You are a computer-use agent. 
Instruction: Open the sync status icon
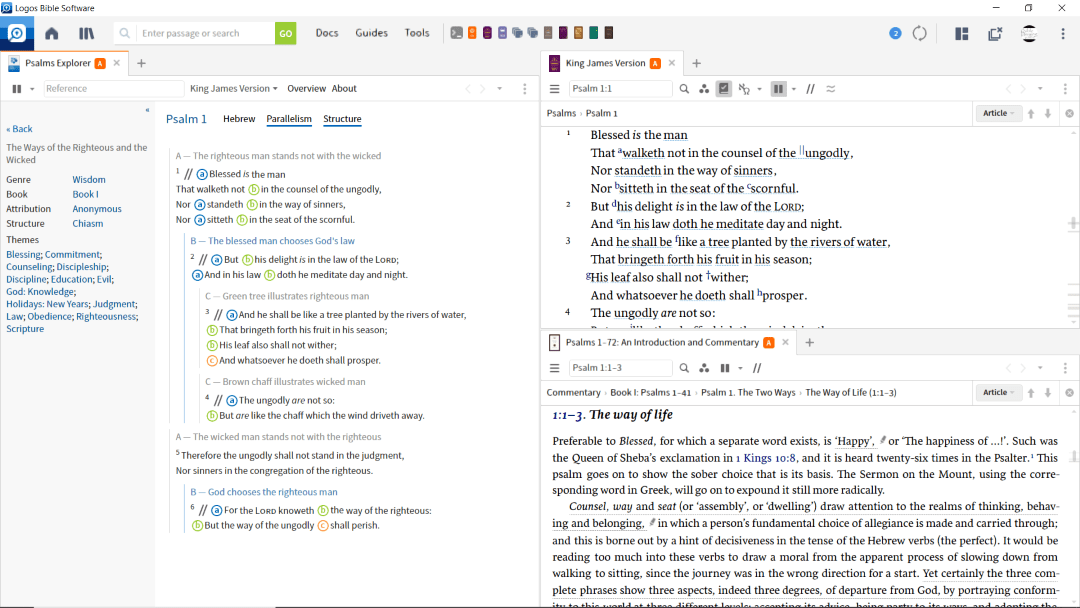tap(920, 33)
